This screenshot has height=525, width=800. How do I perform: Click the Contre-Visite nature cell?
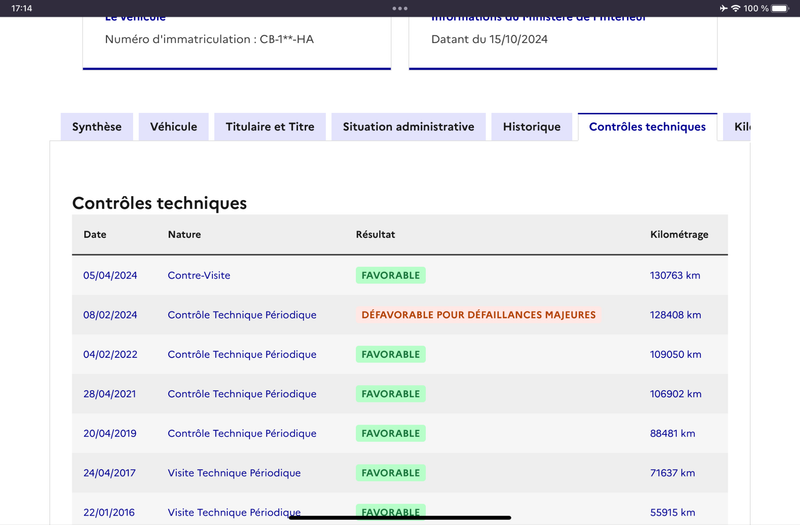[199, 275]
